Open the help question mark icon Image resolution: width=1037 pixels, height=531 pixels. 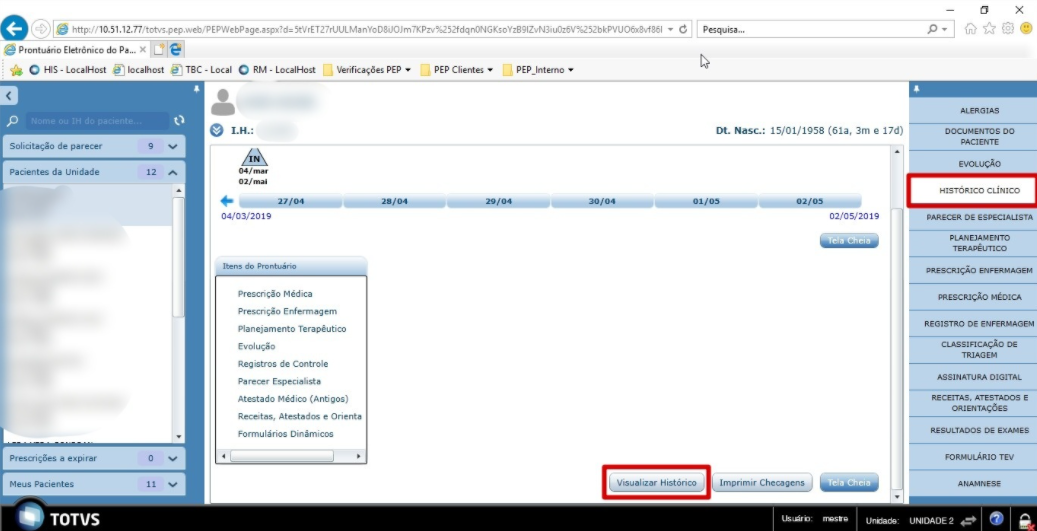click(x=997, y=519)
